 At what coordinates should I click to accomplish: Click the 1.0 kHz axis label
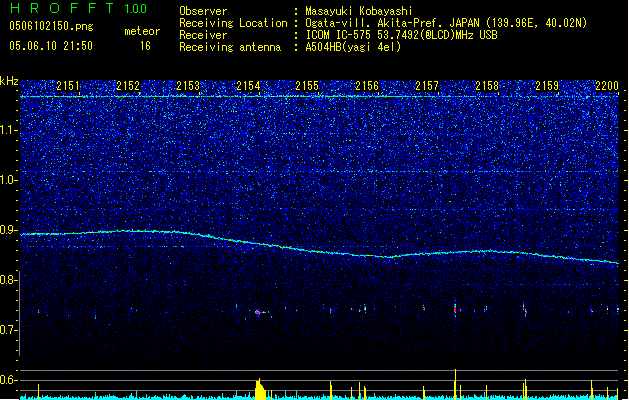tap(9, 180)
